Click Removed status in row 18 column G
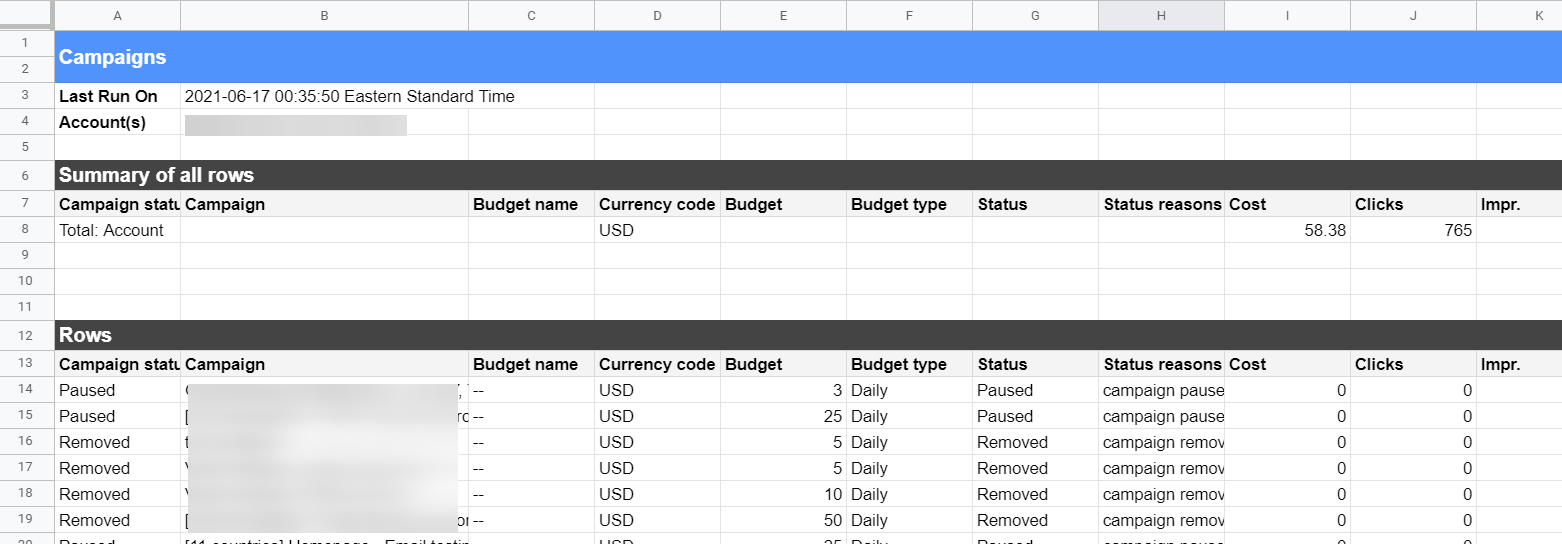Screen dimensions: 1562x544 coord(1035,494)
